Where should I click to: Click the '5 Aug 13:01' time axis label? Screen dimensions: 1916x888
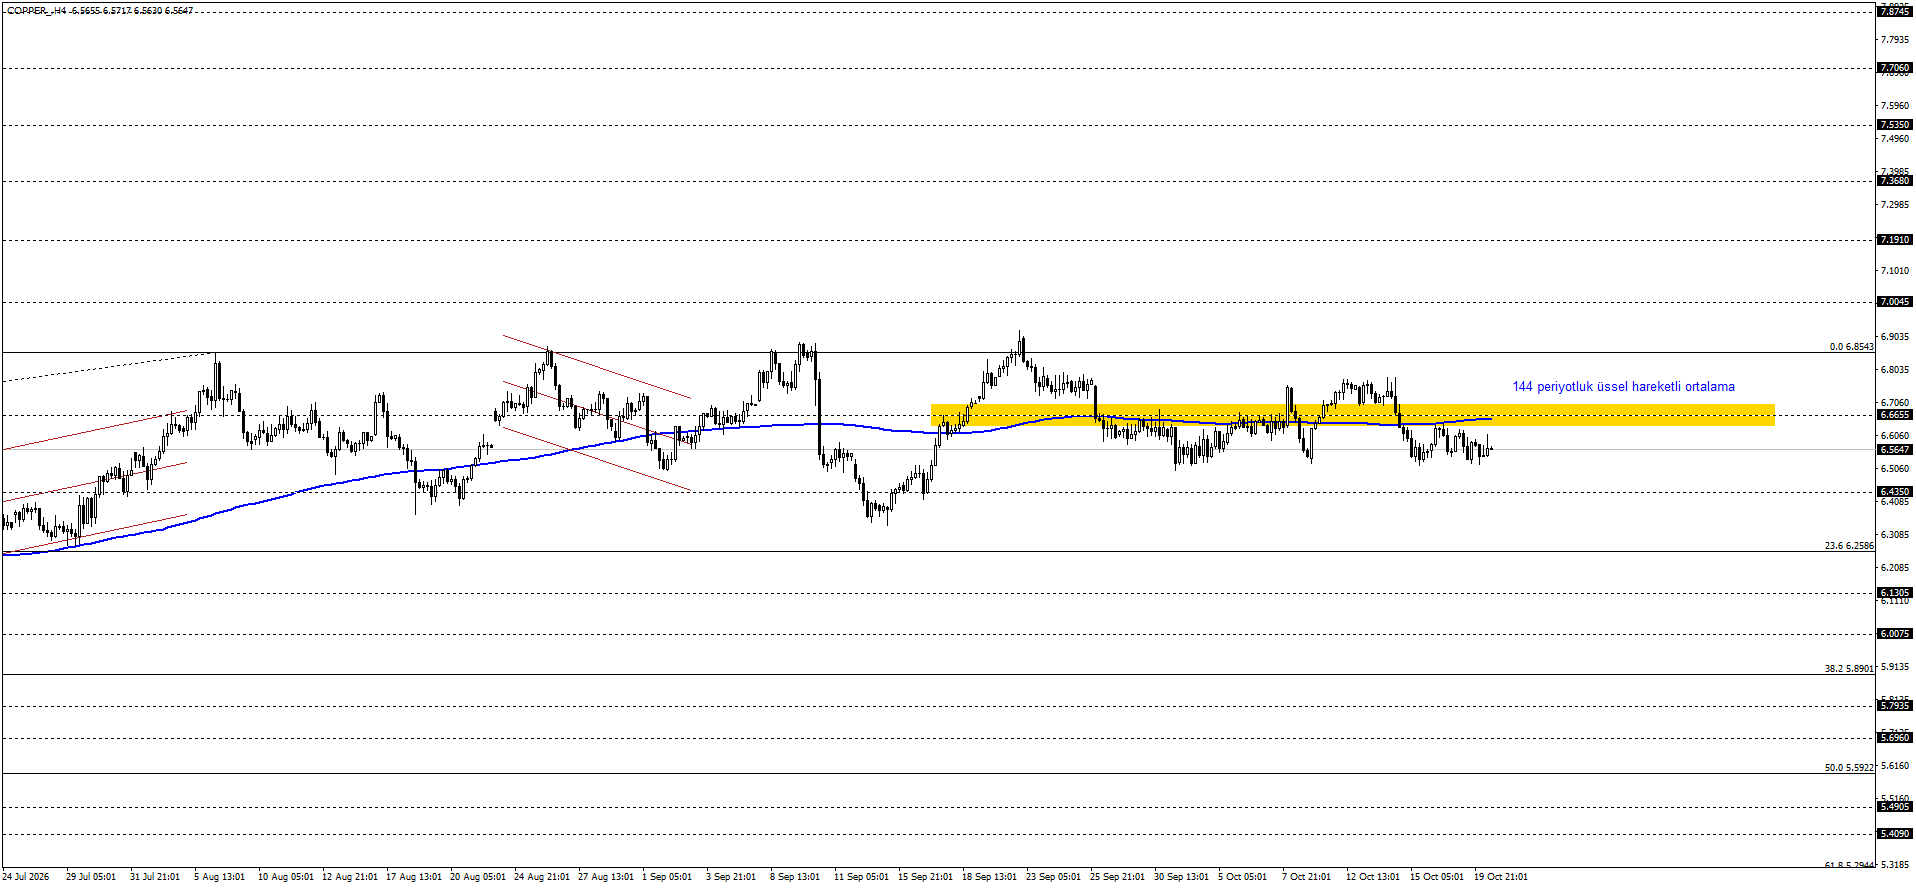pos(220,877)
